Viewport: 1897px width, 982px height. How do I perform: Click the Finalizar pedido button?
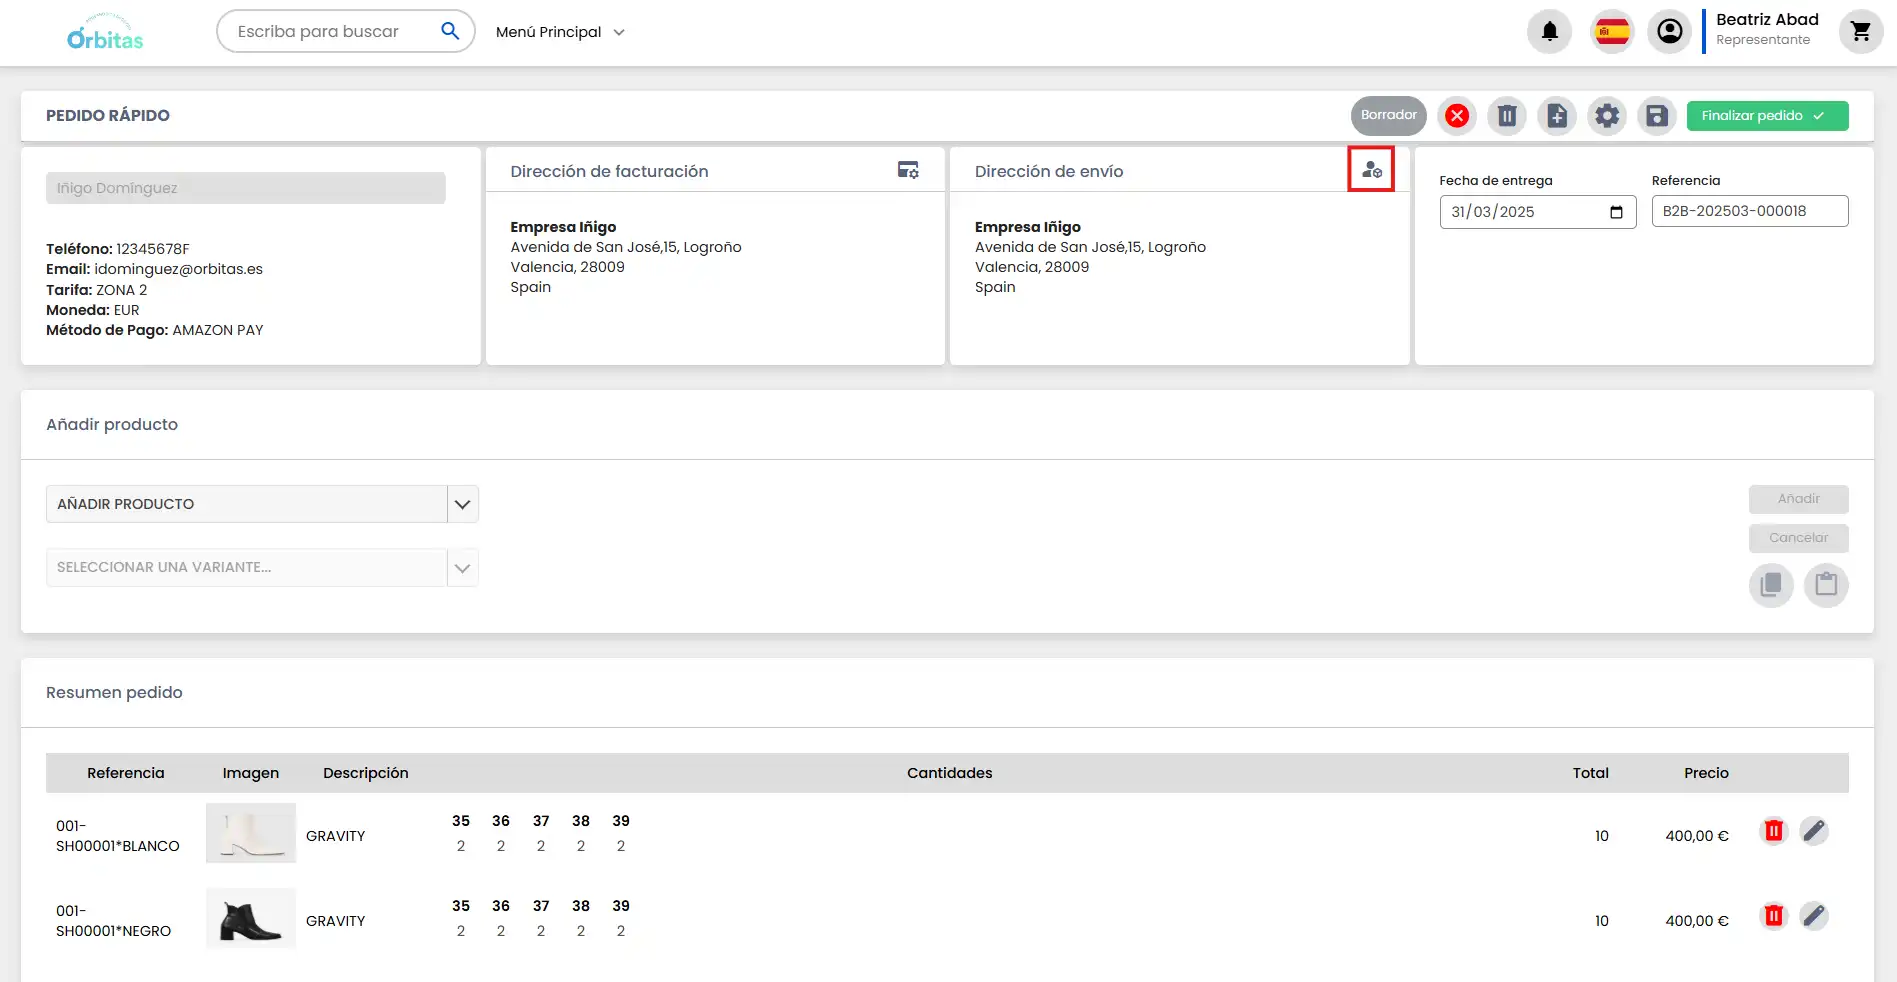1767,116
